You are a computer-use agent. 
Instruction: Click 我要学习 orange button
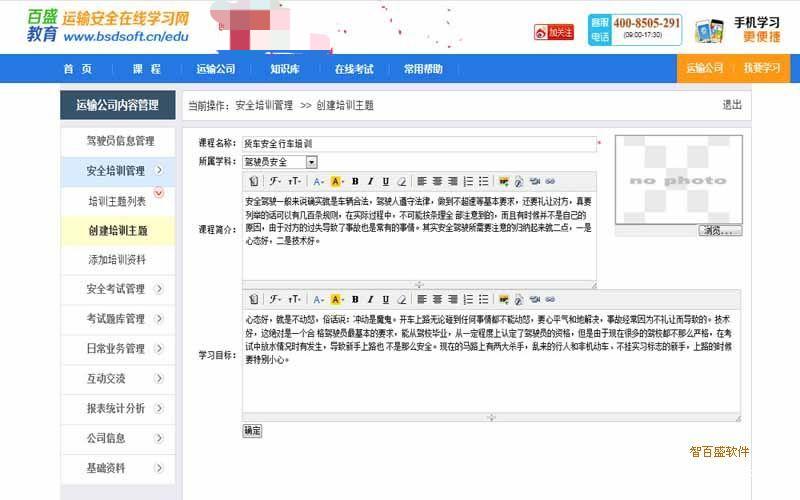pos(761,68)
